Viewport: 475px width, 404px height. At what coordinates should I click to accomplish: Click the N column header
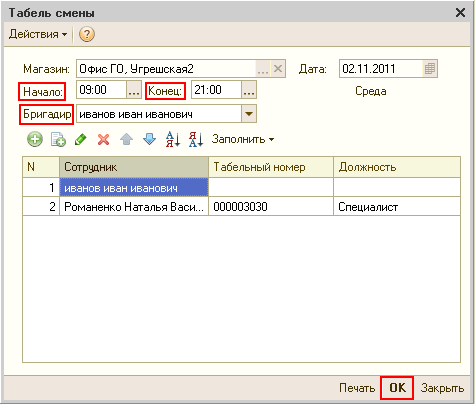[x=41, y=167]
